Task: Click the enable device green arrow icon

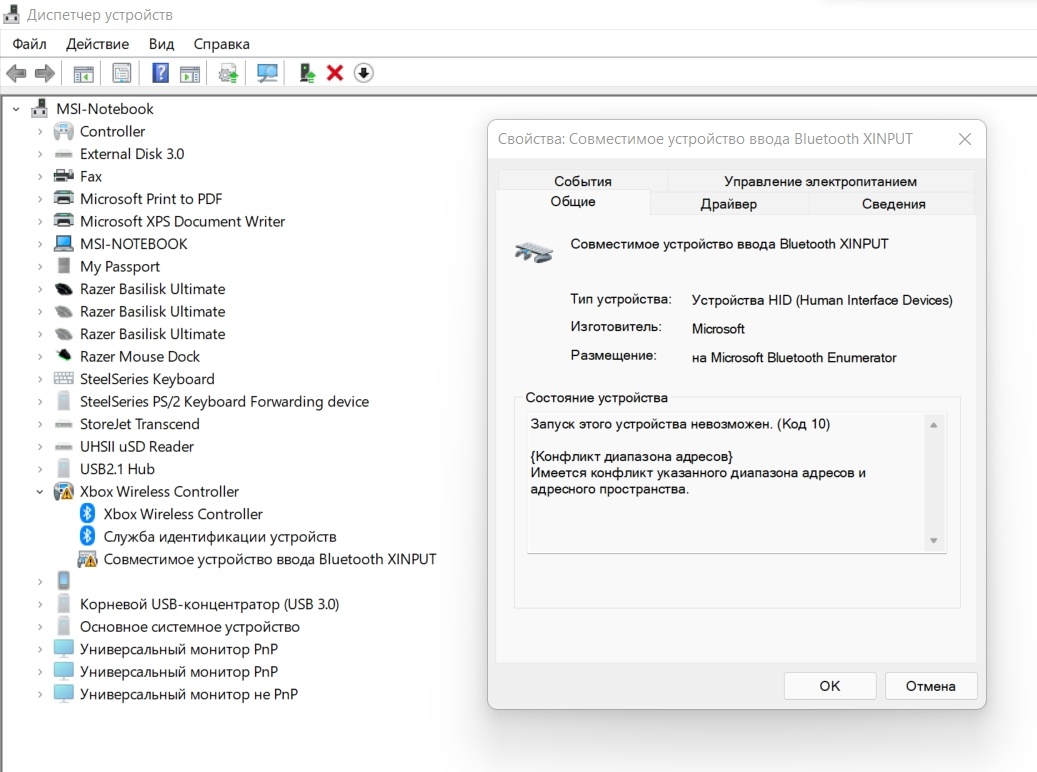Action: 307,73
